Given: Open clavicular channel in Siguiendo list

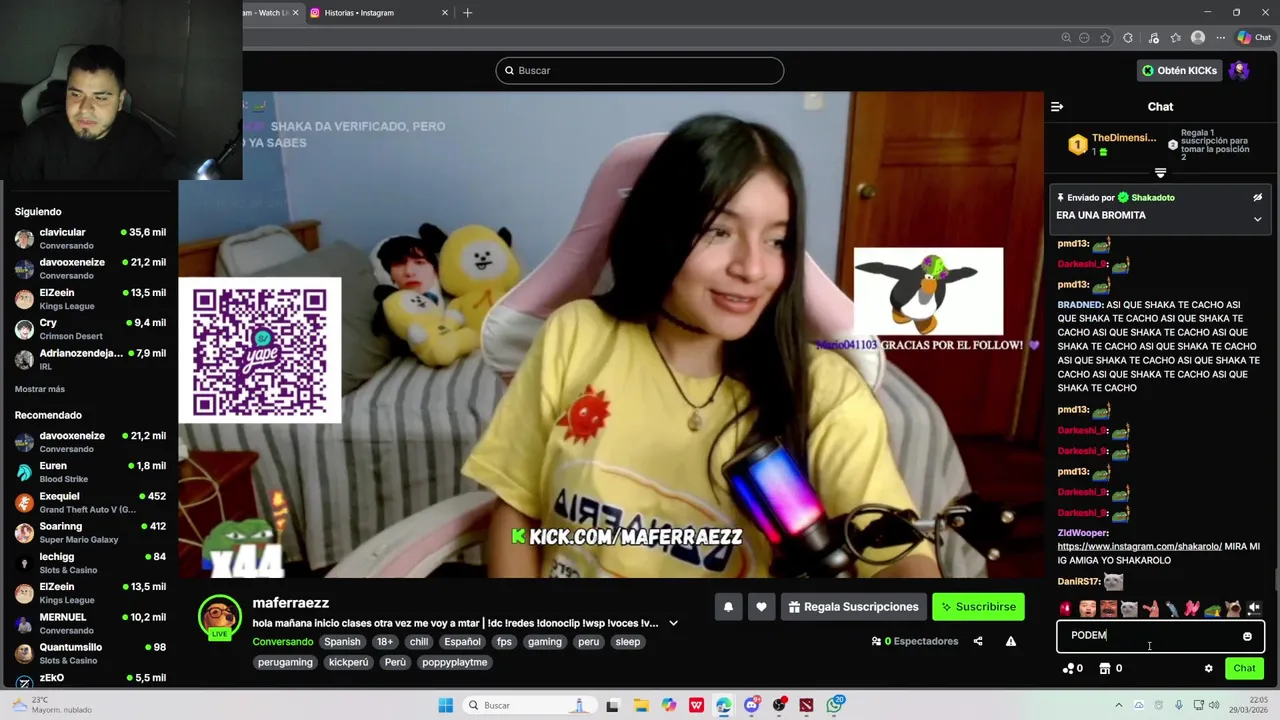Looking at the screenshot, I should (90, 238).
